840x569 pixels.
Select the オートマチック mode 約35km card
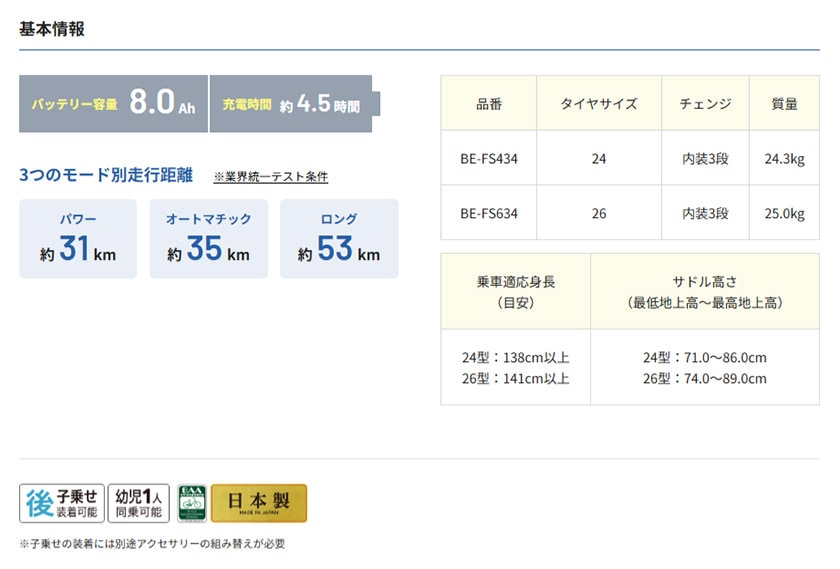tap(208, 238)
